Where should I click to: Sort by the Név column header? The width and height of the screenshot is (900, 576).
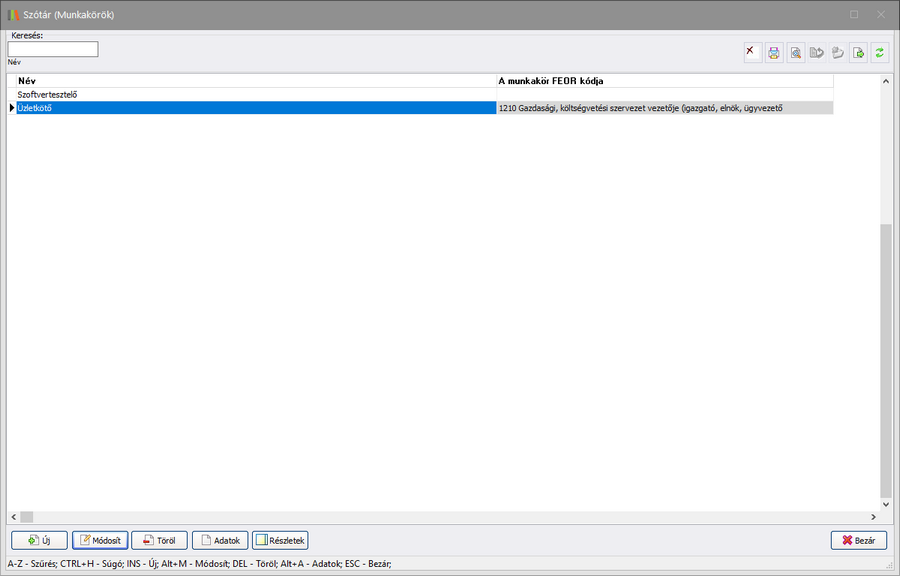250,80
